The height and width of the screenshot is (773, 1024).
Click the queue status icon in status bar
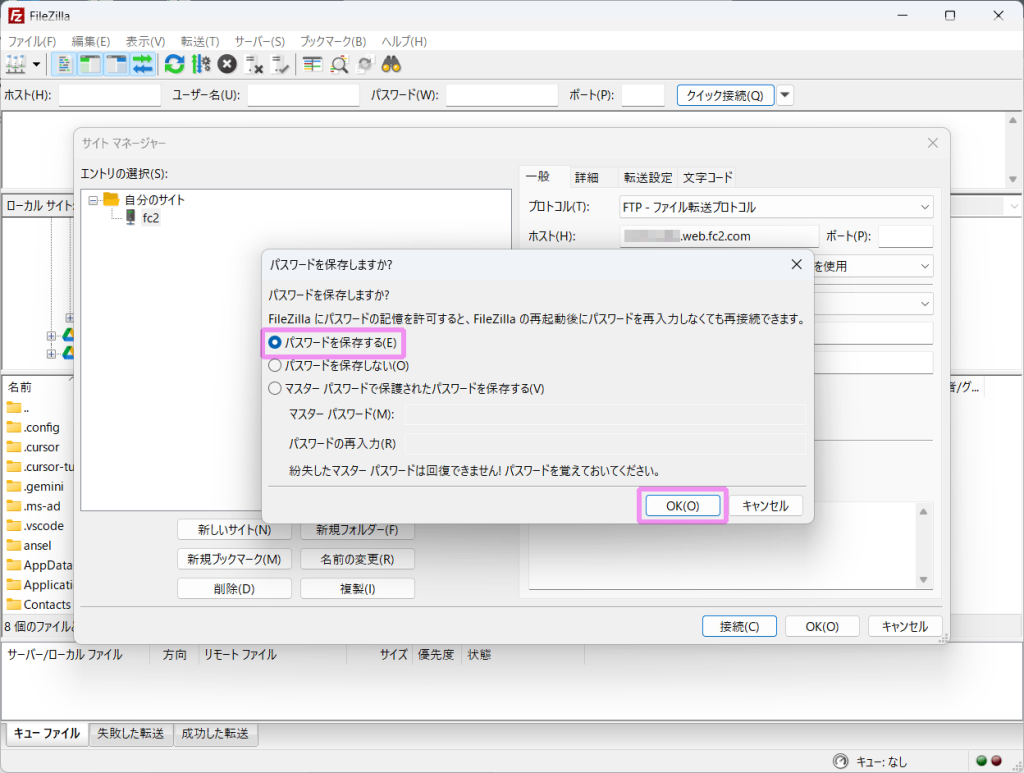(x=840, y=761)
